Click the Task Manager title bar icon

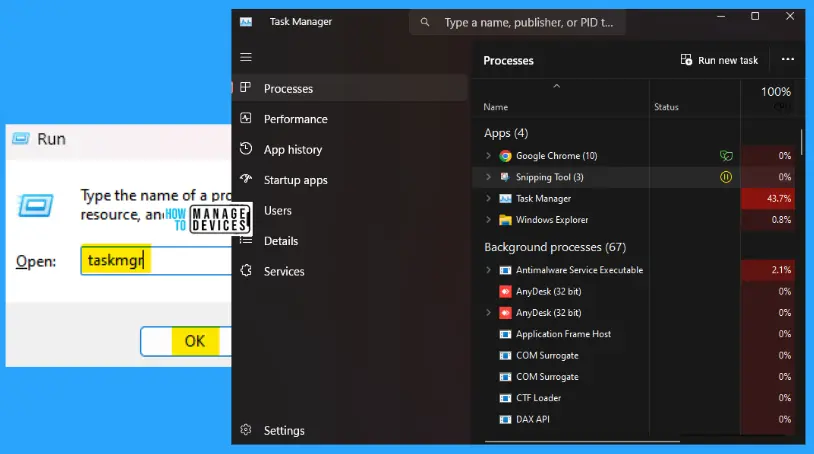coord(246,22)
